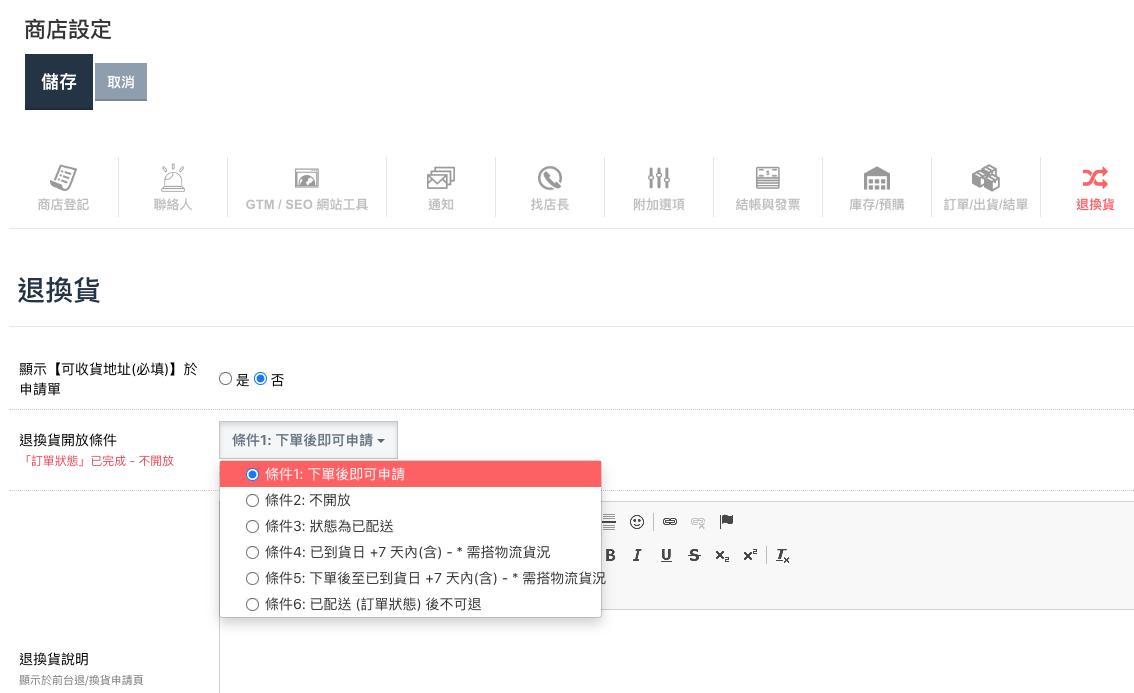Toggle italic formatting in the editor
The height and width of the screenshot is (693, 1134).
pyautogui.click(x=637, y=555)
